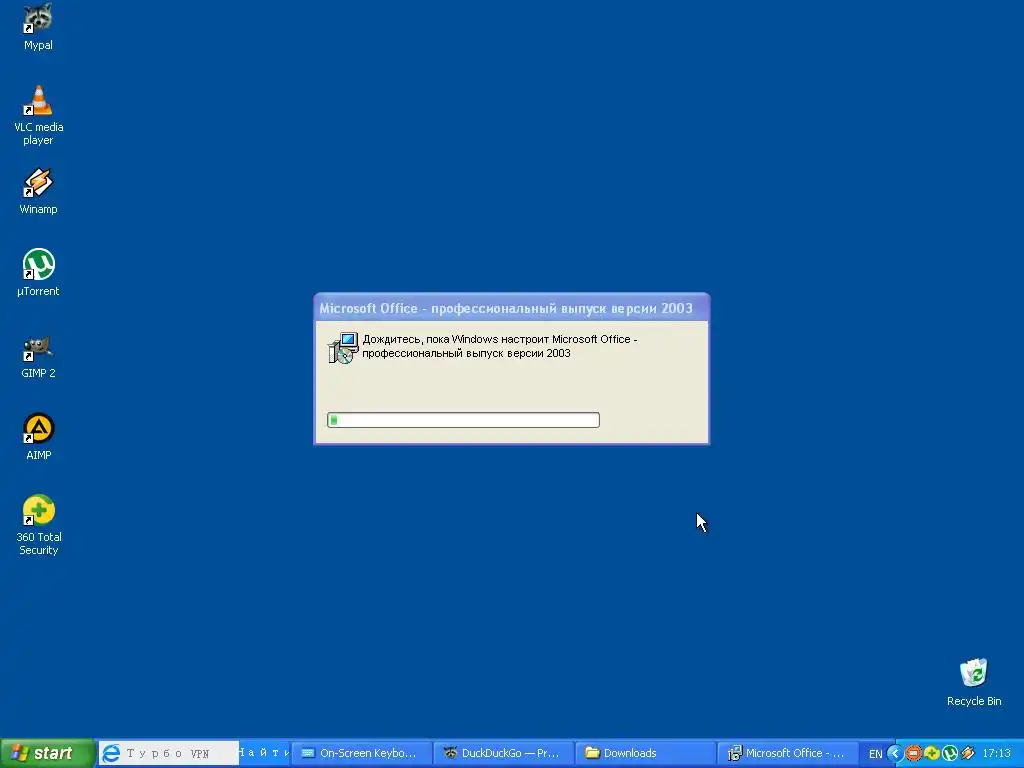The image size is (1024, 768).
Task: Click the Winamp tray icon
Action: click(x=968, y=754)
